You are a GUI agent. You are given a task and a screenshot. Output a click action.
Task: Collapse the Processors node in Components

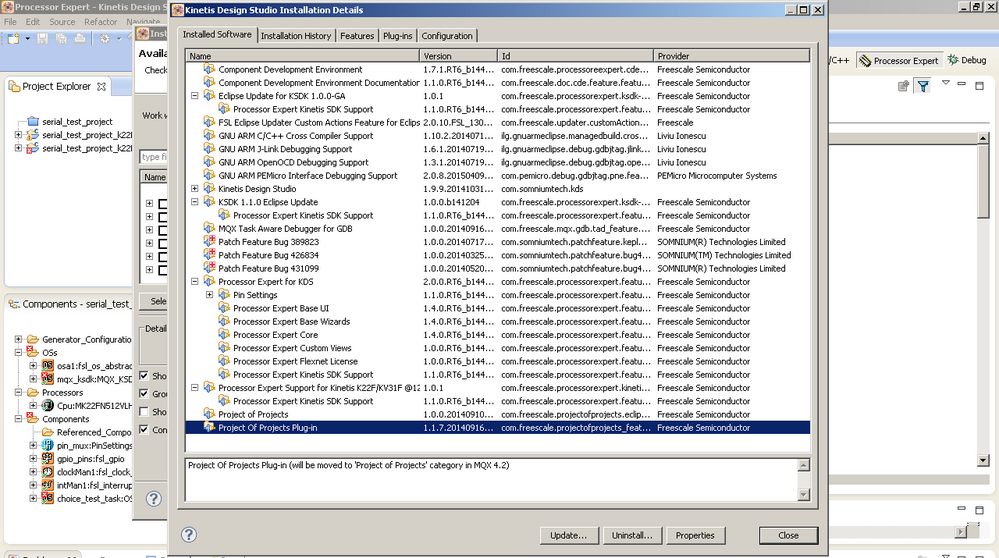tap(18, 392)
